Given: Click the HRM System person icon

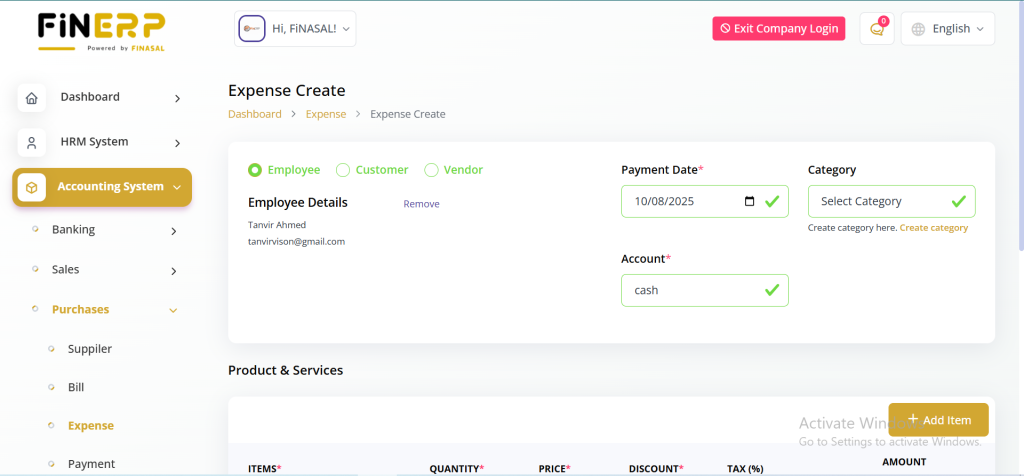Looking at the screenshot, I should 32,143.
